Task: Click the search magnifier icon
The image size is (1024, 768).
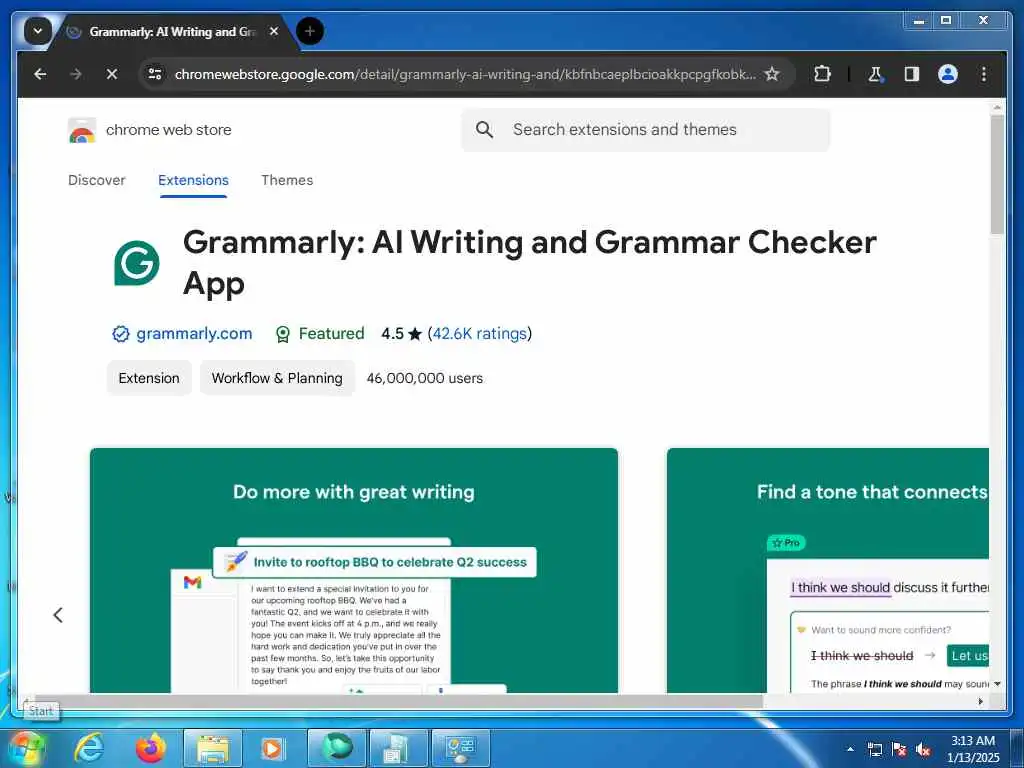Action: 484,130
